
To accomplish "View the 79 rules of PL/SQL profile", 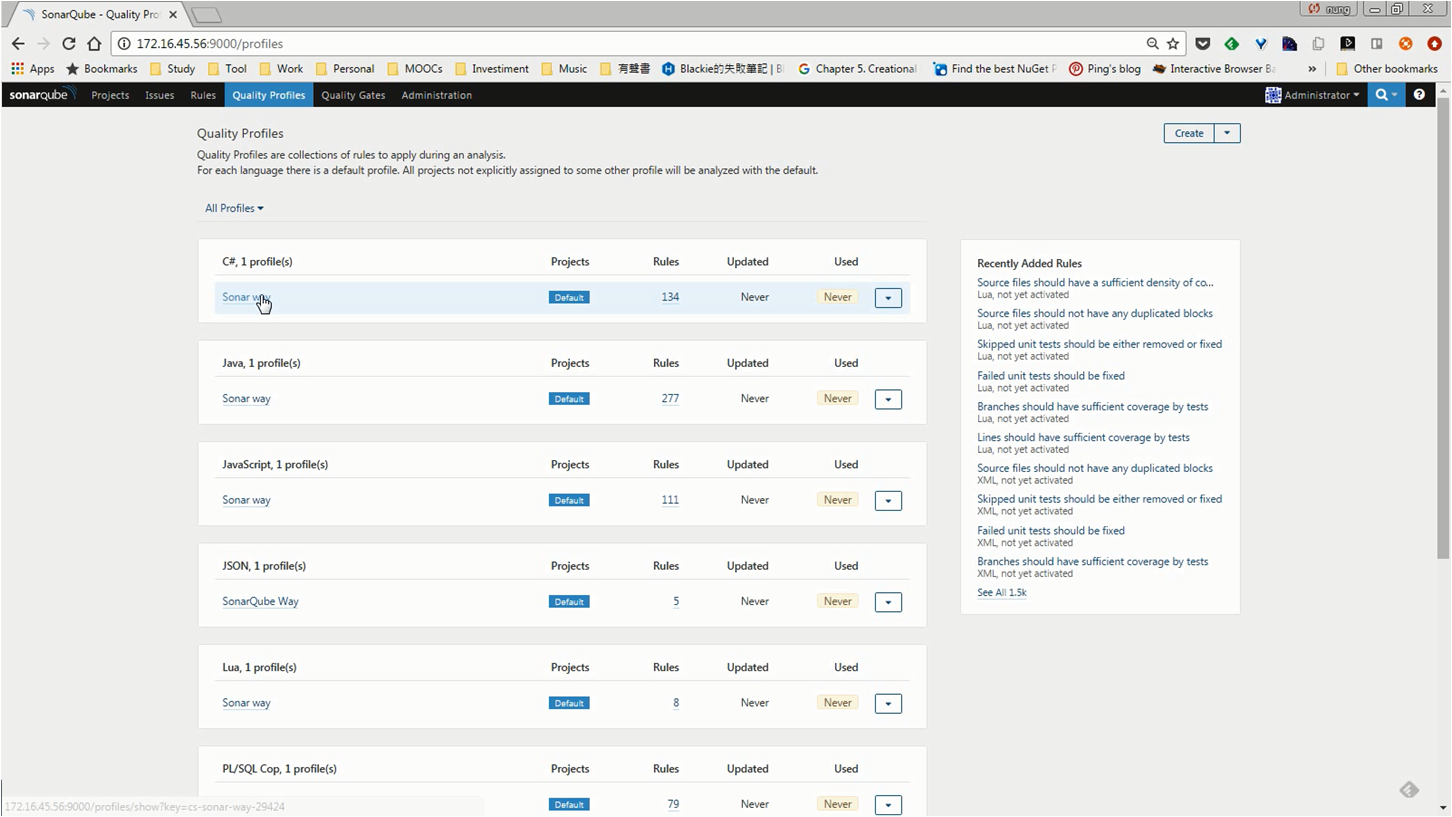I will [673, 804].
